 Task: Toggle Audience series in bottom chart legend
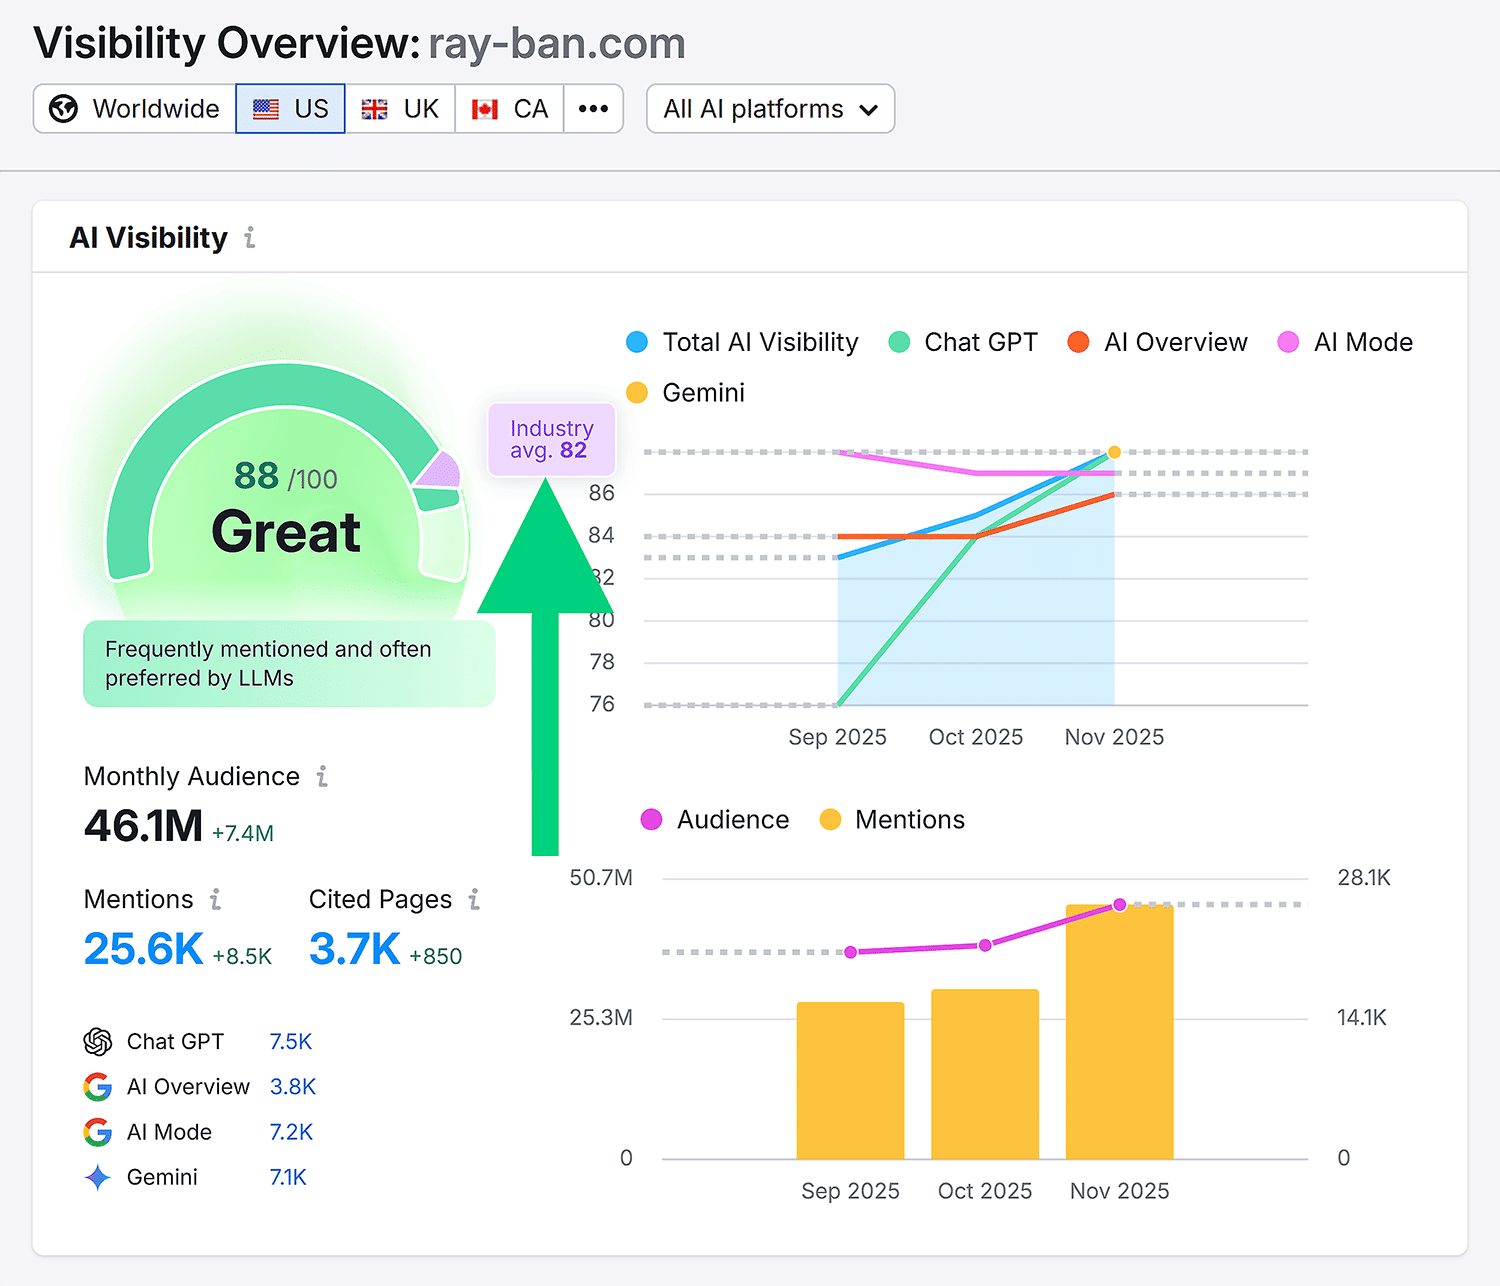[x=715, y=820]
